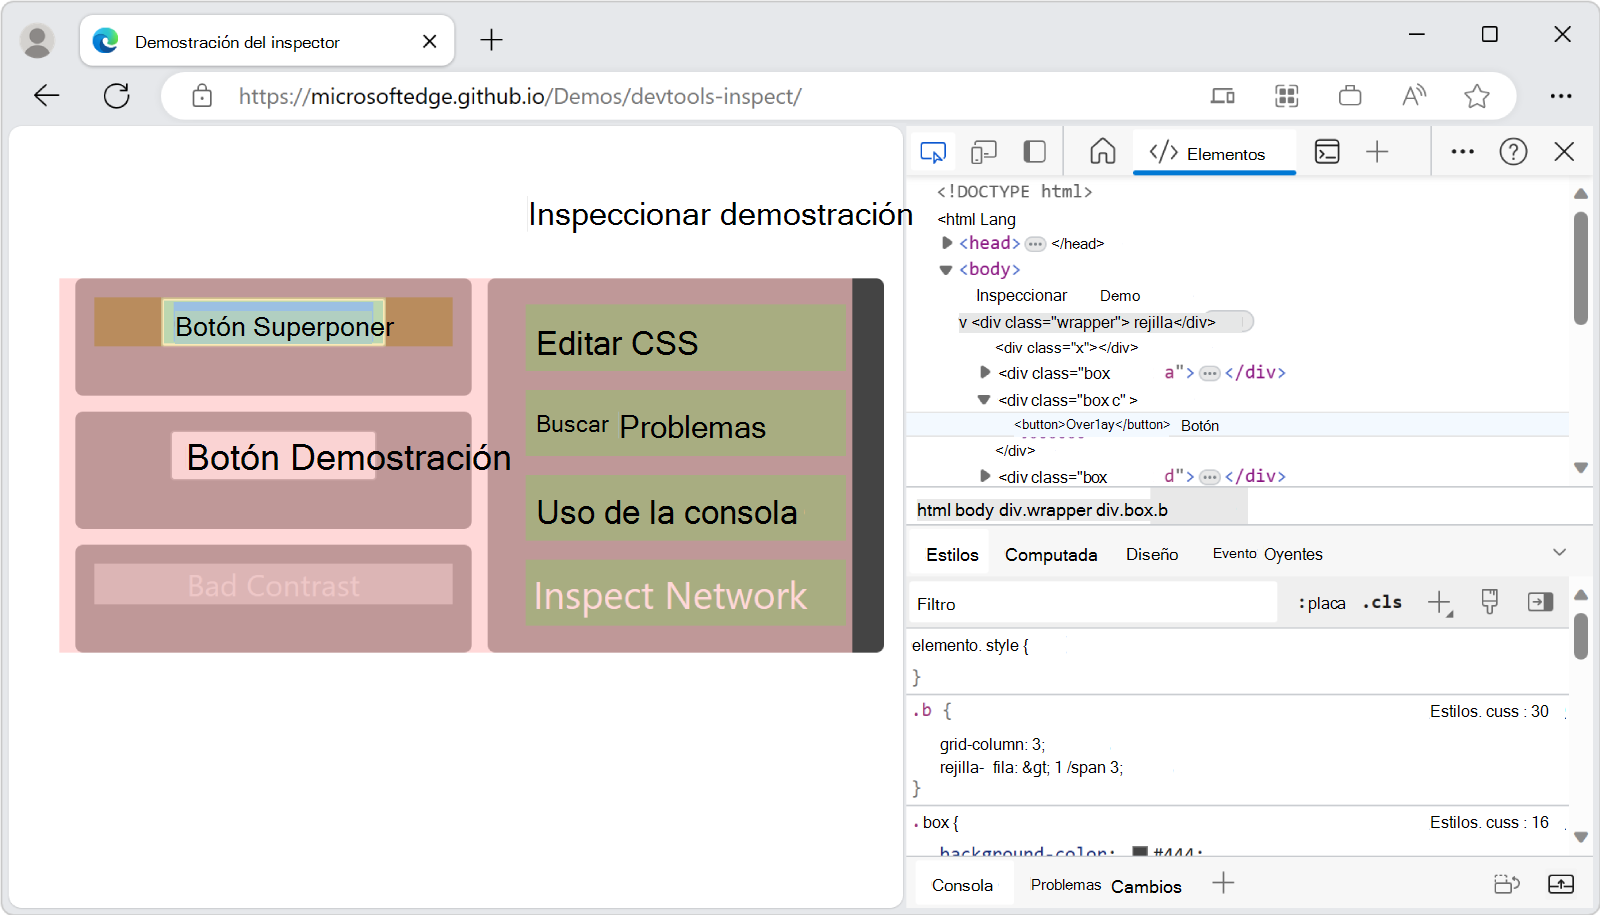
Task: Click the Inspect Network link
Action: pos(670,595)
